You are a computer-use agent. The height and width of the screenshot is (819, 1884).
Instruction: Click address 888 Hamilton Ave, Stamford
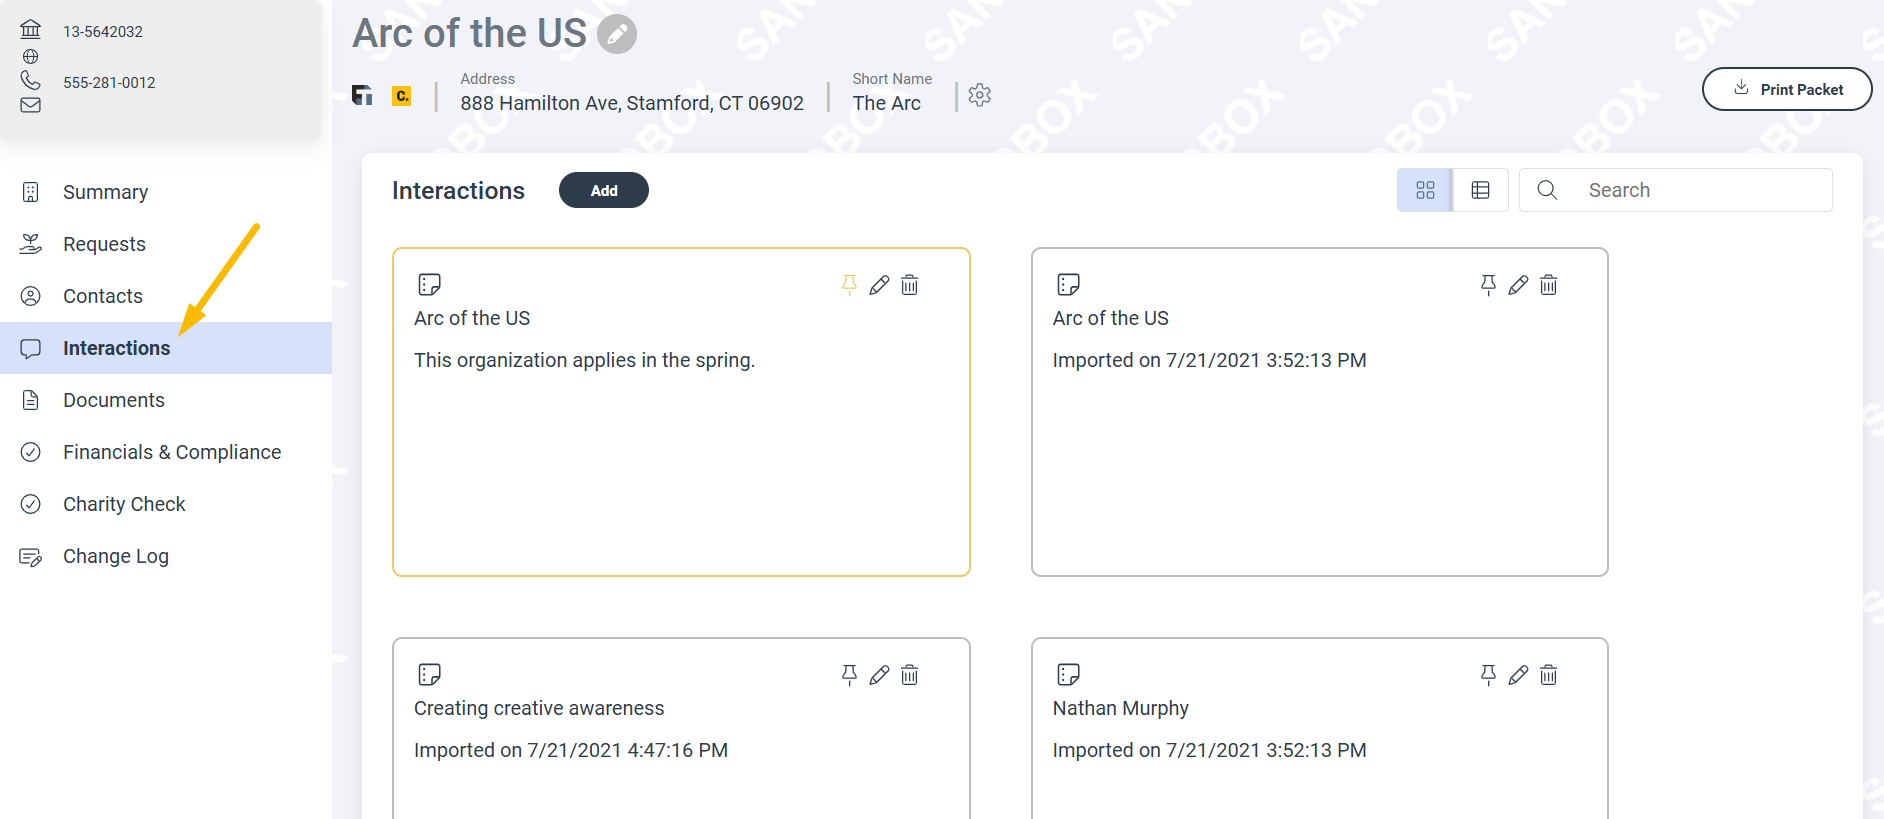point(632,103)
